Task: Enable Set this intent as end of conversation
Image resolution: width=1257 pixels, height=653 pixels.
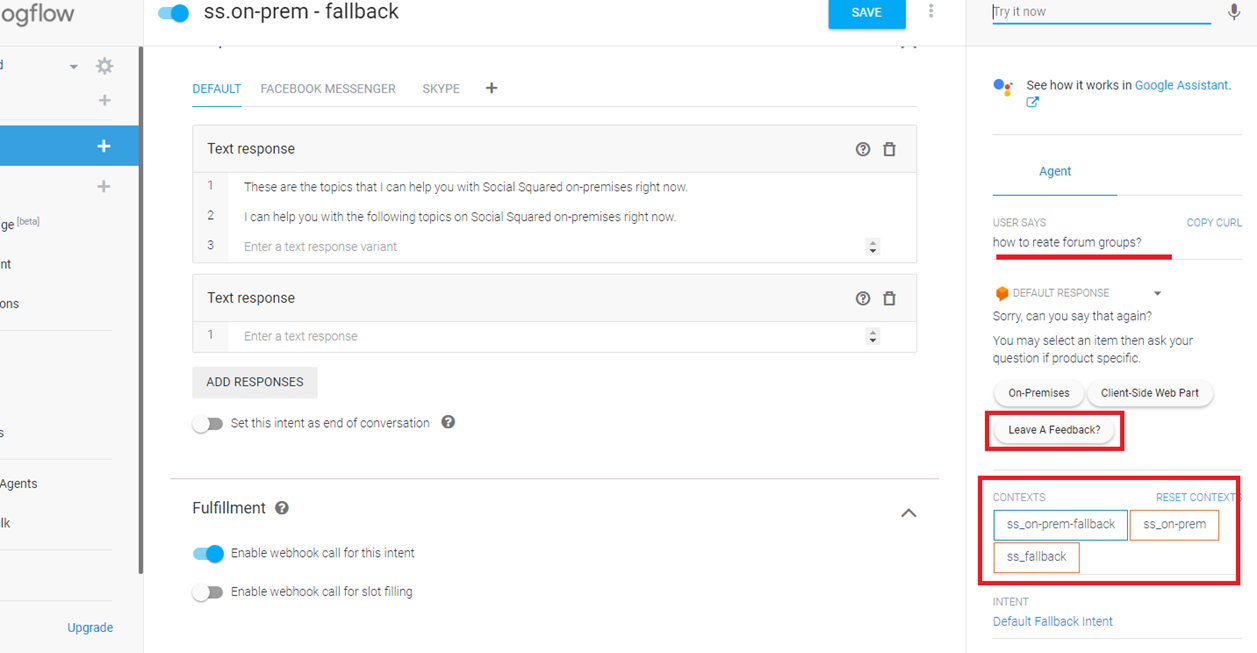Action: (208, 423)
